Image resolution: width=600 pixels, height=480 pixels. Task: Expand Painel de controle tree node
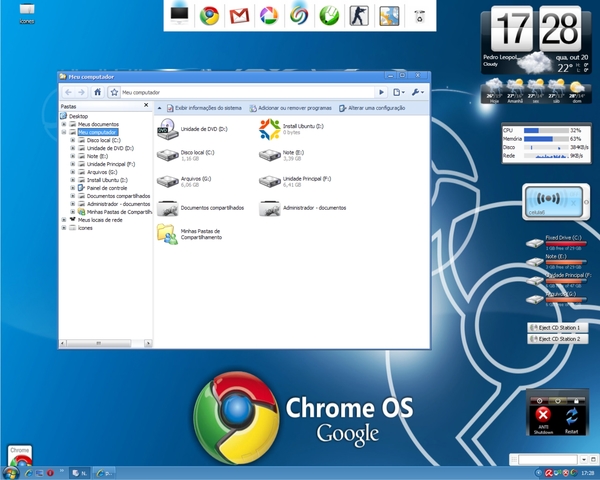tap(73, 188)
